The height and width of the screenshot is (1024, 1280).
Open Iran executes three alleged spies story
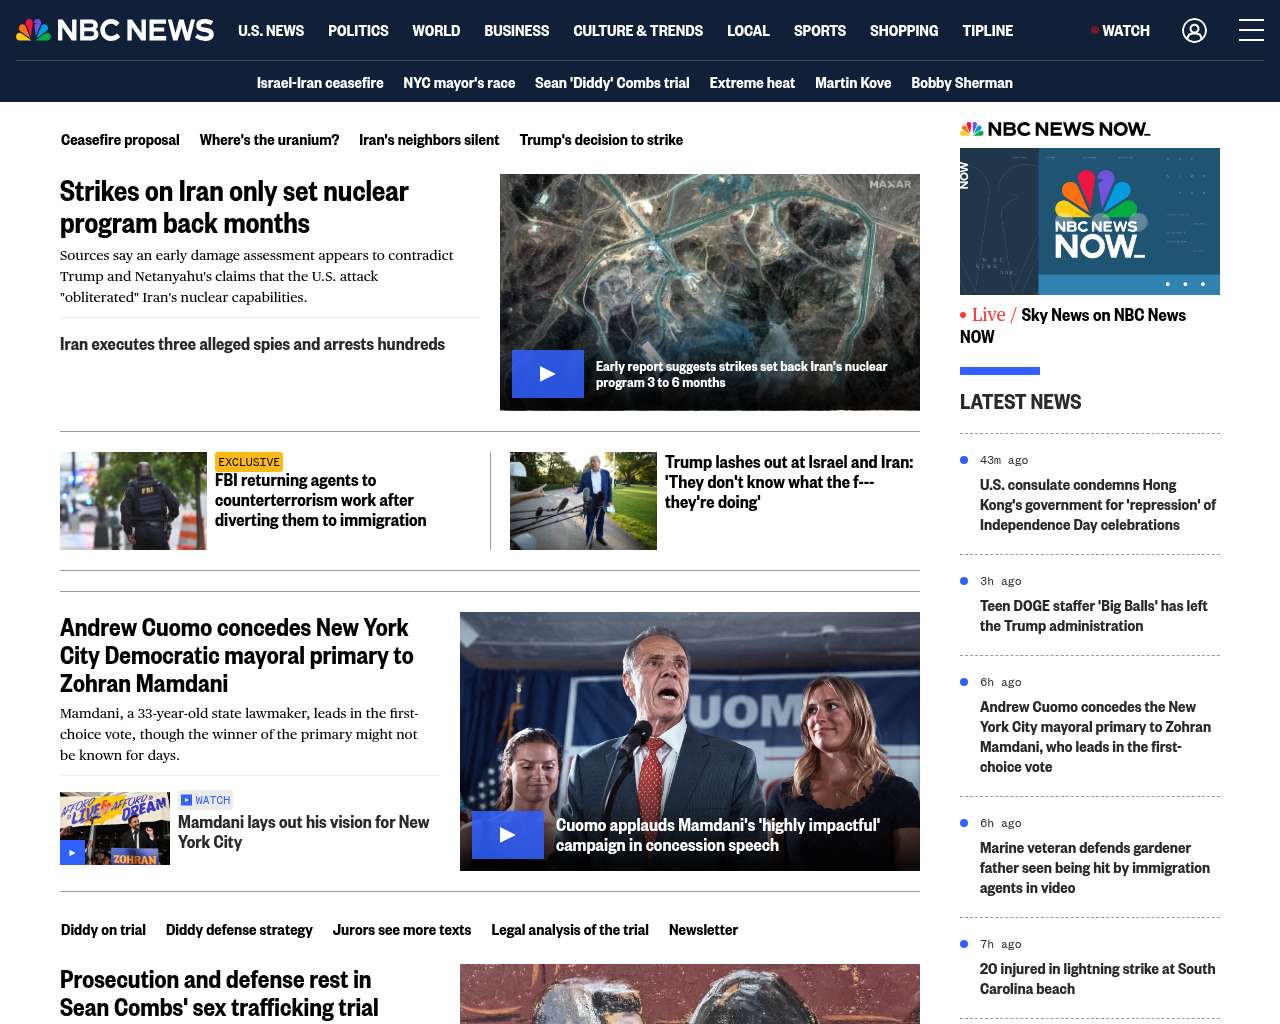252,344
